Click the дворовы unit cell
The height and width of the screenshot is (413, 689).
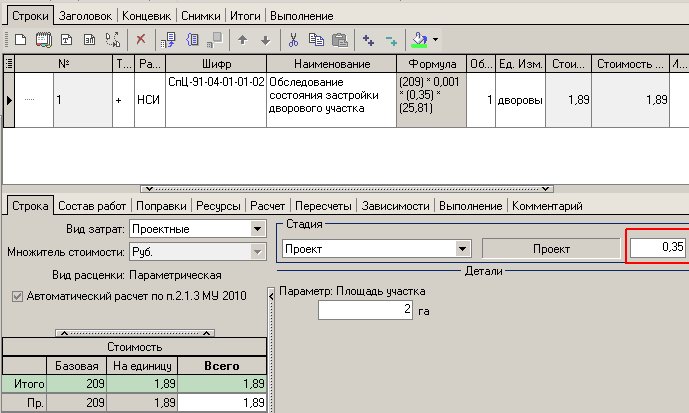(520, 100)
